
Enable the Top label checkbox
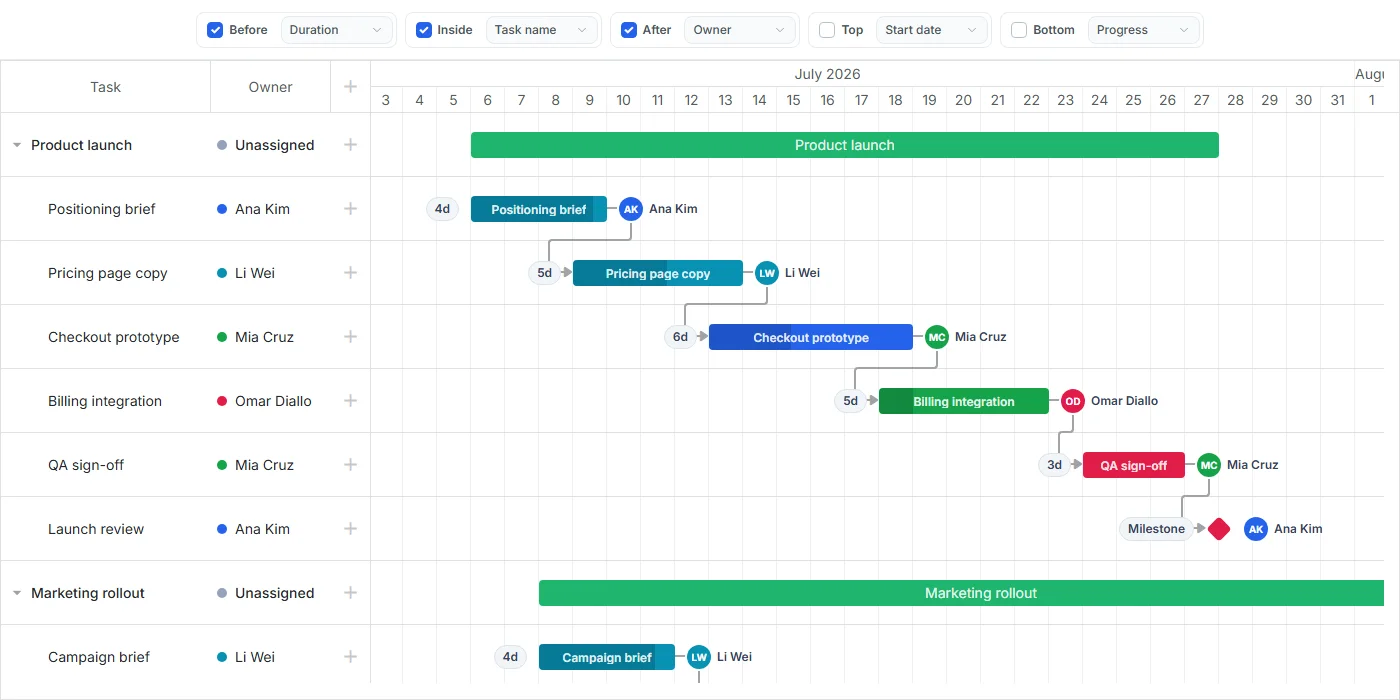827,30
